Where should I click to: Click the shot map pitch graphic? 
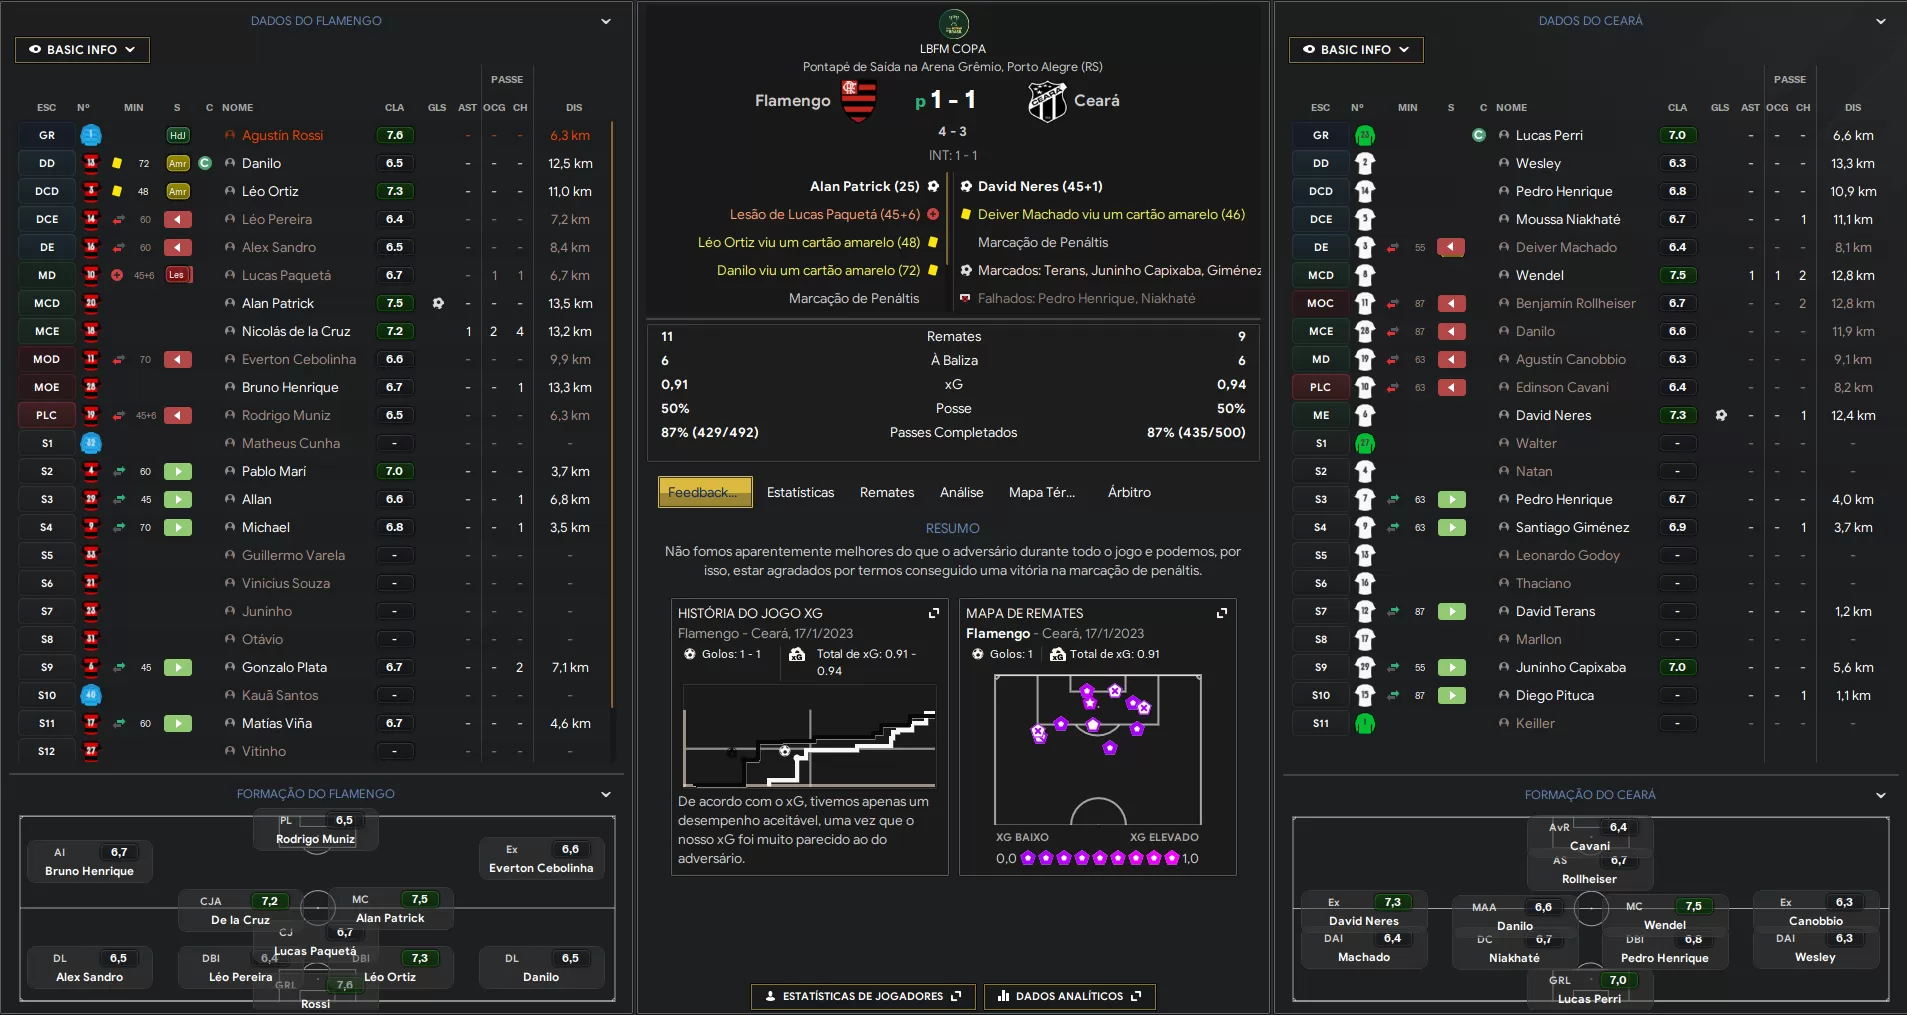pyautogui.click(x=1098, y=749)
